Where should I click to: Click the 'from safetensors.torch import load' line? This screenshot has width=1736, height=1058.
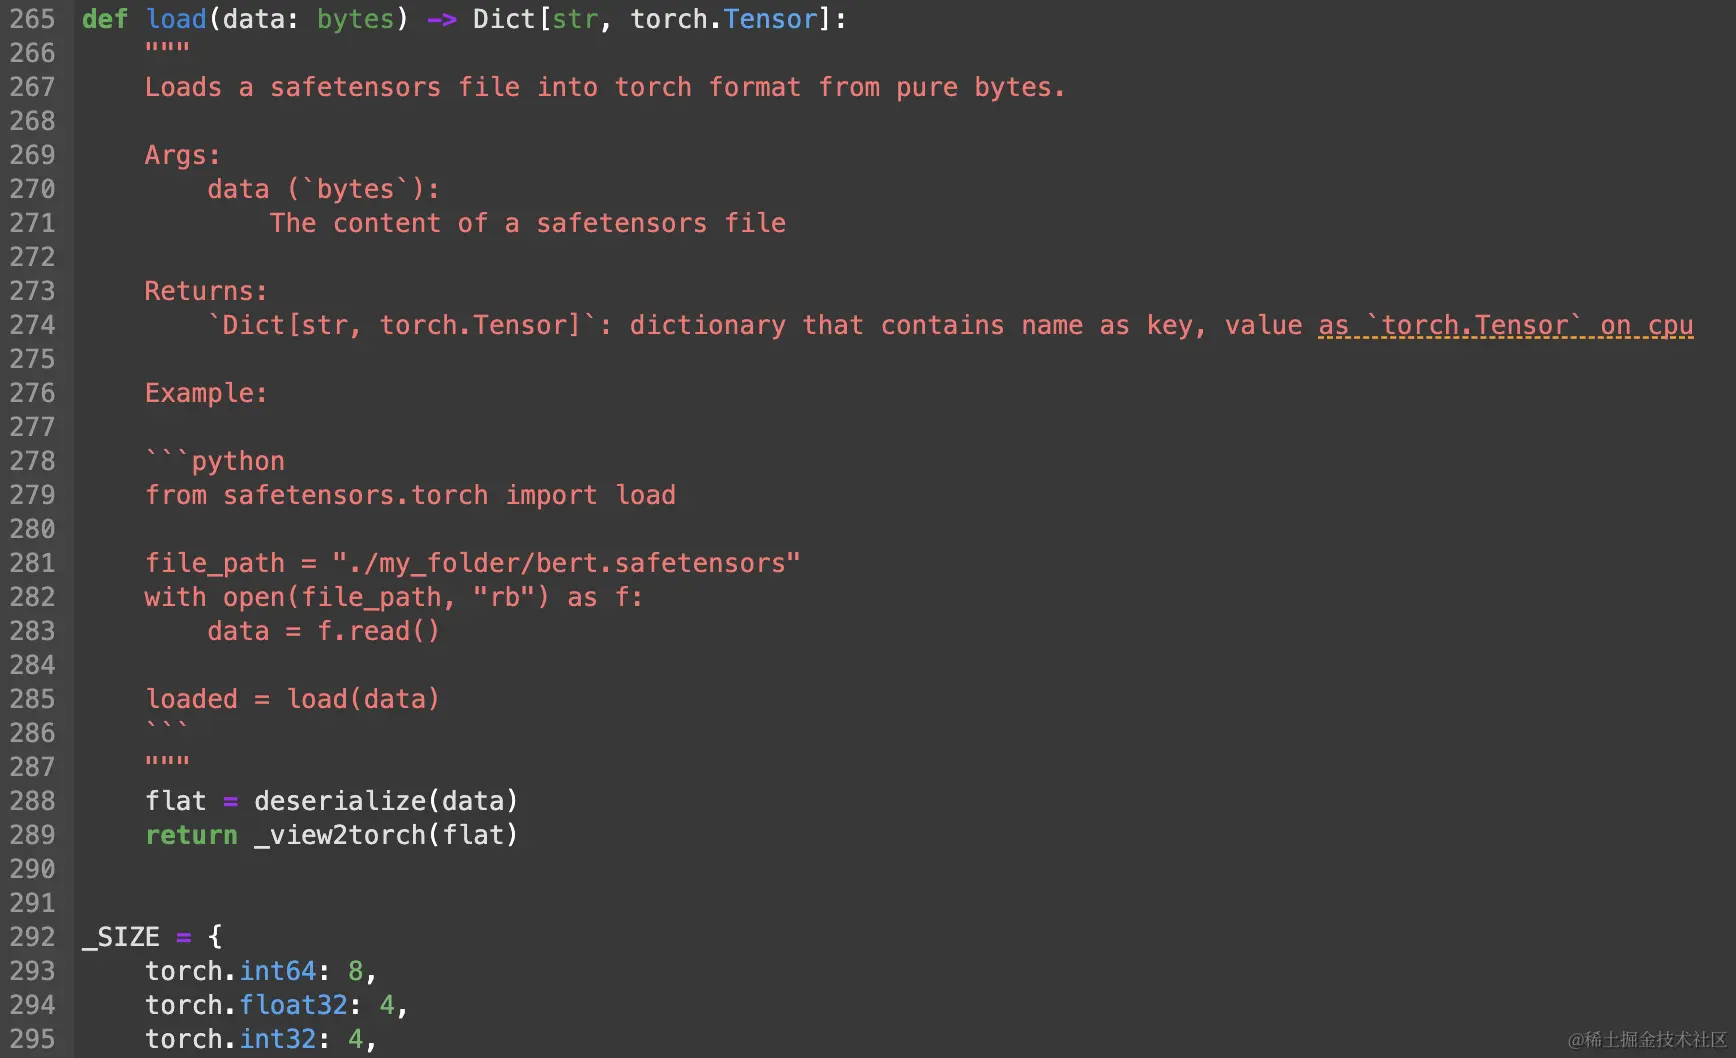[x=410, y=495]
